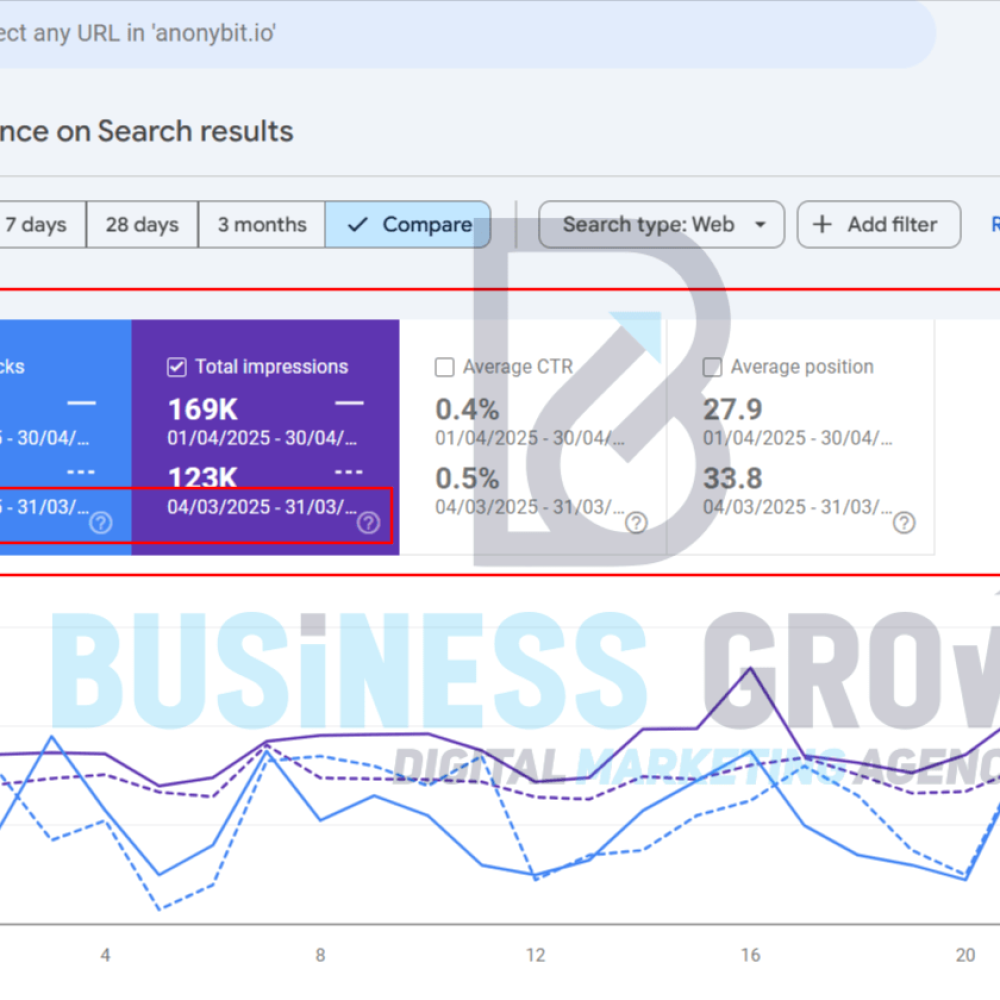This screenshot has height=1000, width=1000.
Task: Select the 28 days date range
Action: (x=142, y=224)
